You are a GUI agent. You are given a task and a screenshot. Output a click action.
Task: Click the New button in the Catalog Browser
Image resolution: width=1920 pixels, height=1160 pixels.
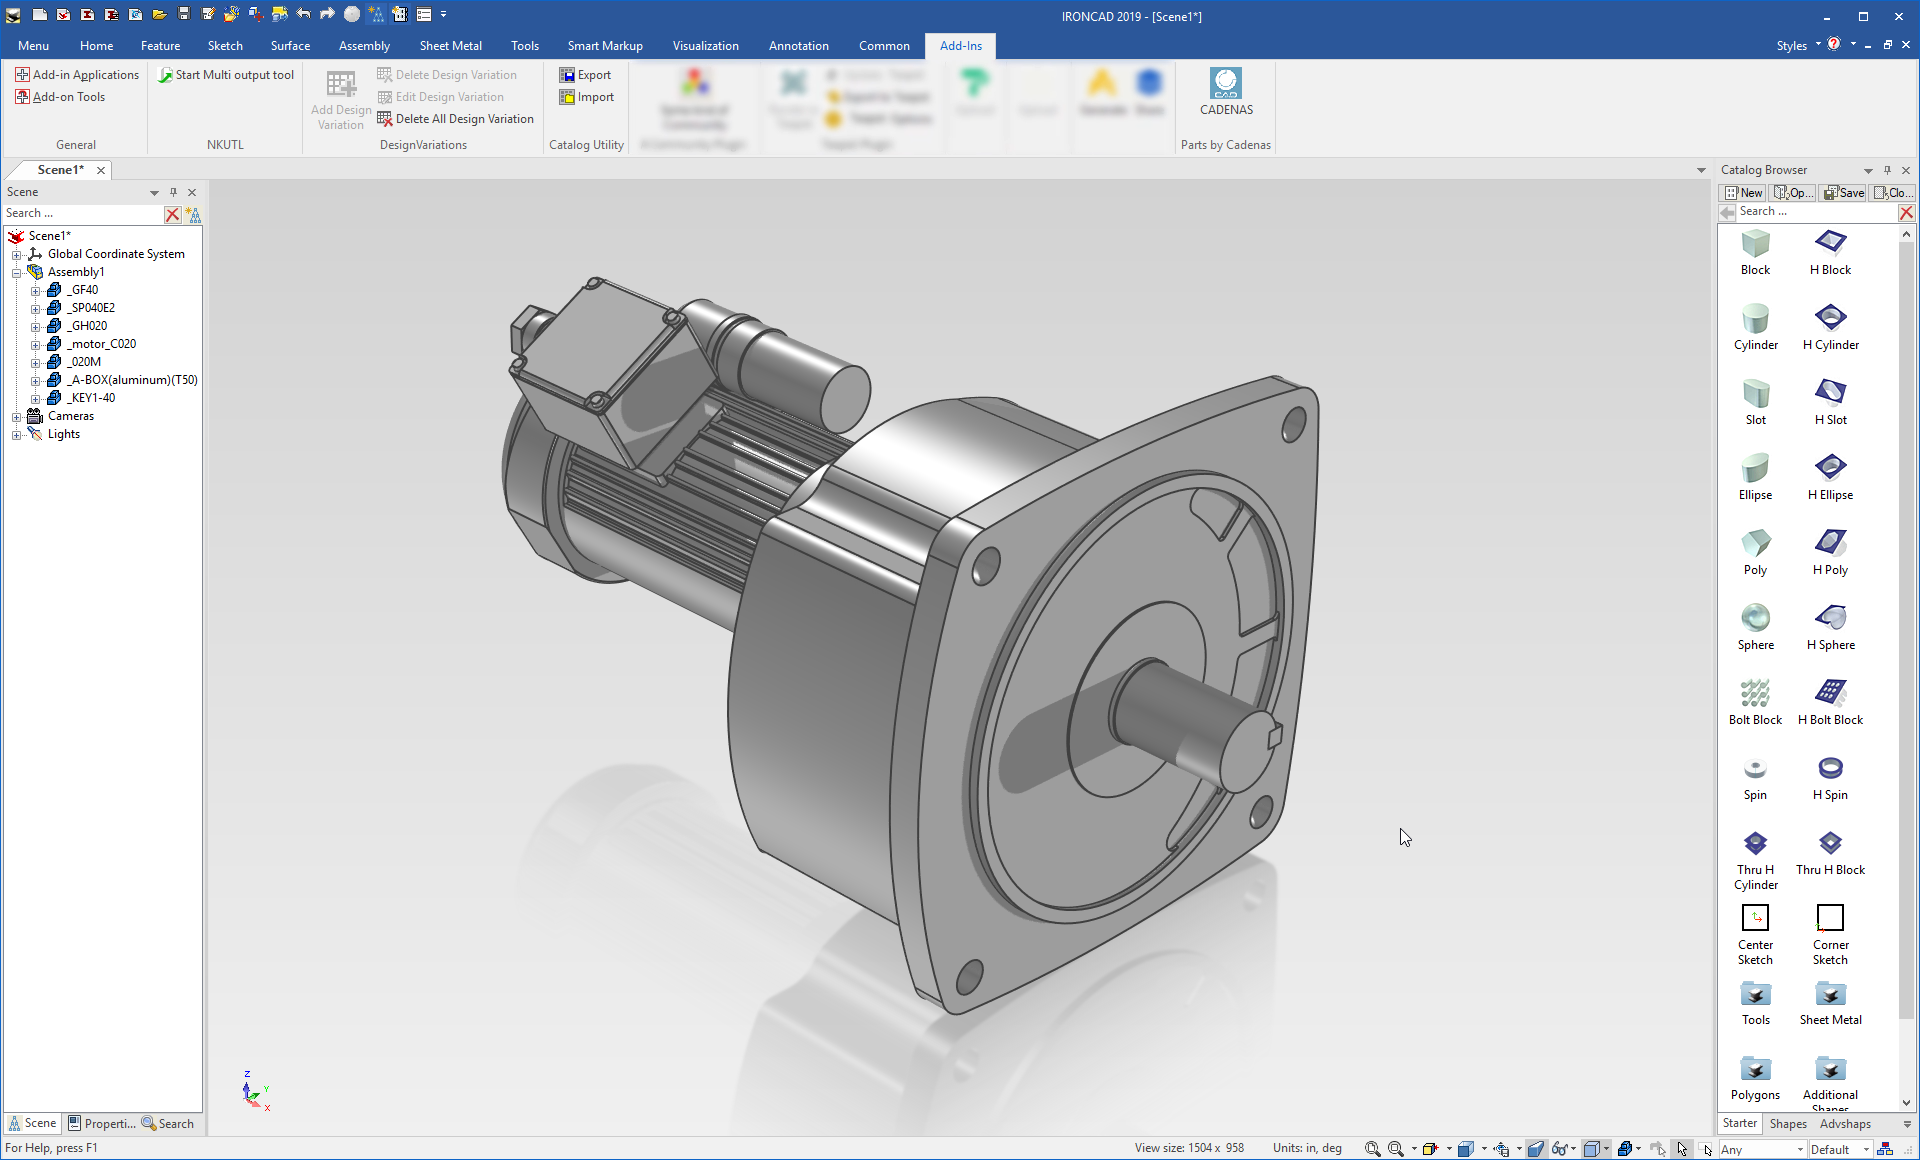pos(1742,192)
